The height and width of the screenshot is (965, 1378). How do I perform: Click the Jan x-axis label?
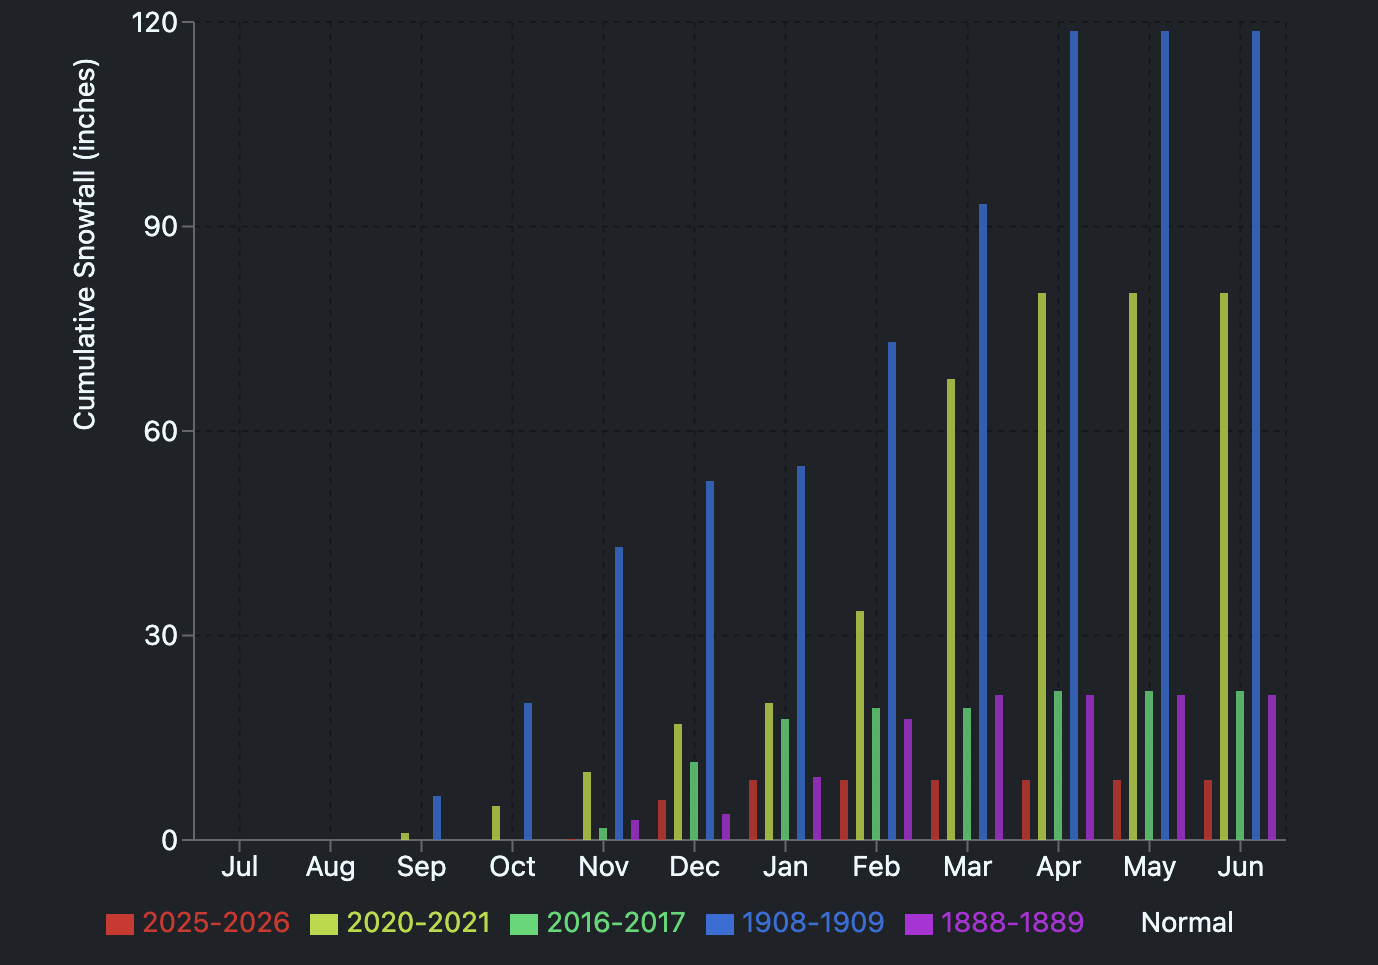click(x=786, y=866)
